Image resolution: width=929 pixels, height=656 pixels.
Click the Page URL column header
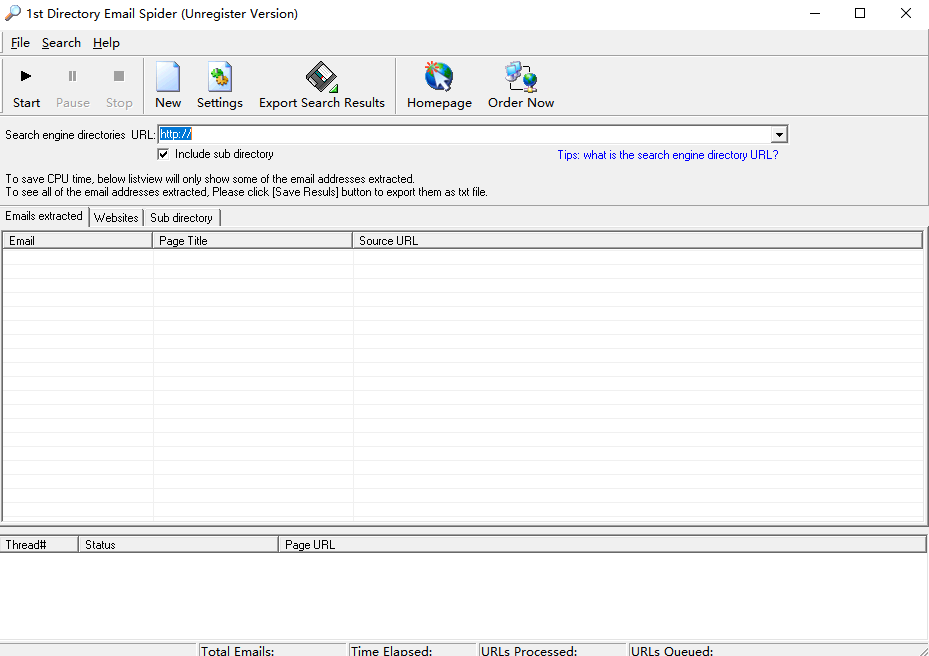coord(603,545)
